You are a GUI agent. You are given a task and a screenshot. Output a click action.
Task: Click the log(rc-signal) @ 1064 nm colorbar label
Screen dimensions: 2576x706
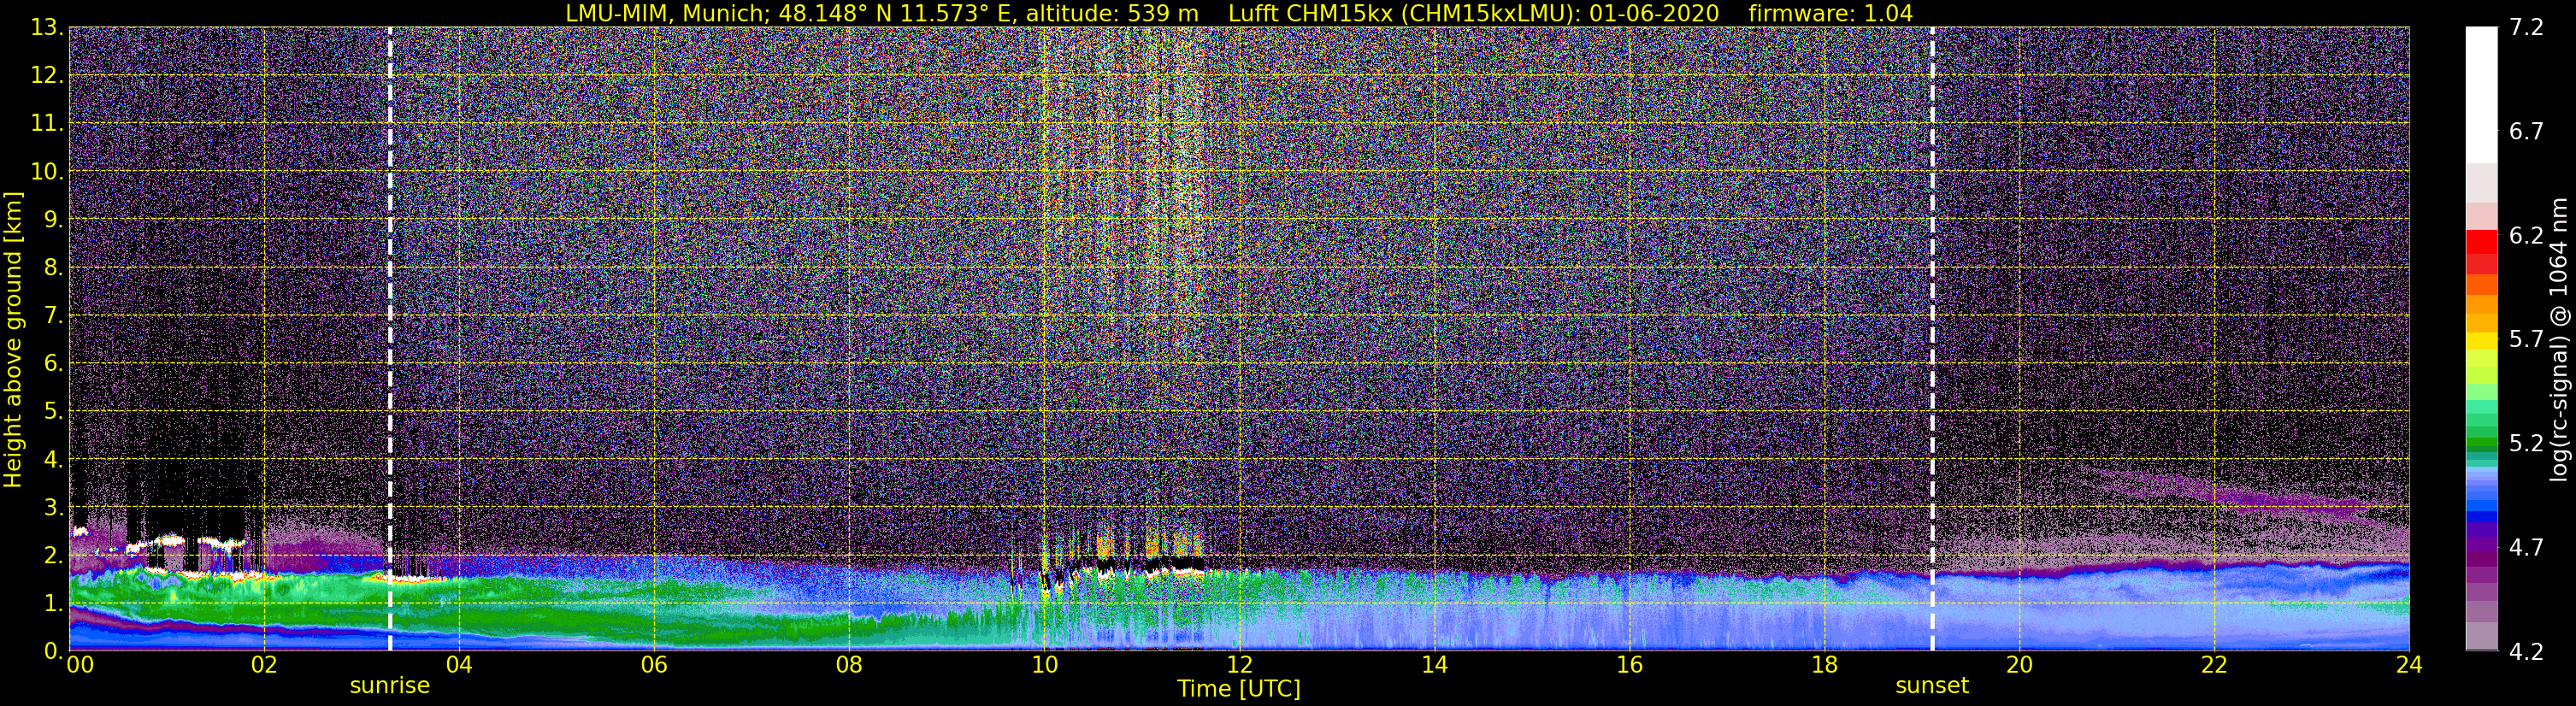[2558, 339]
